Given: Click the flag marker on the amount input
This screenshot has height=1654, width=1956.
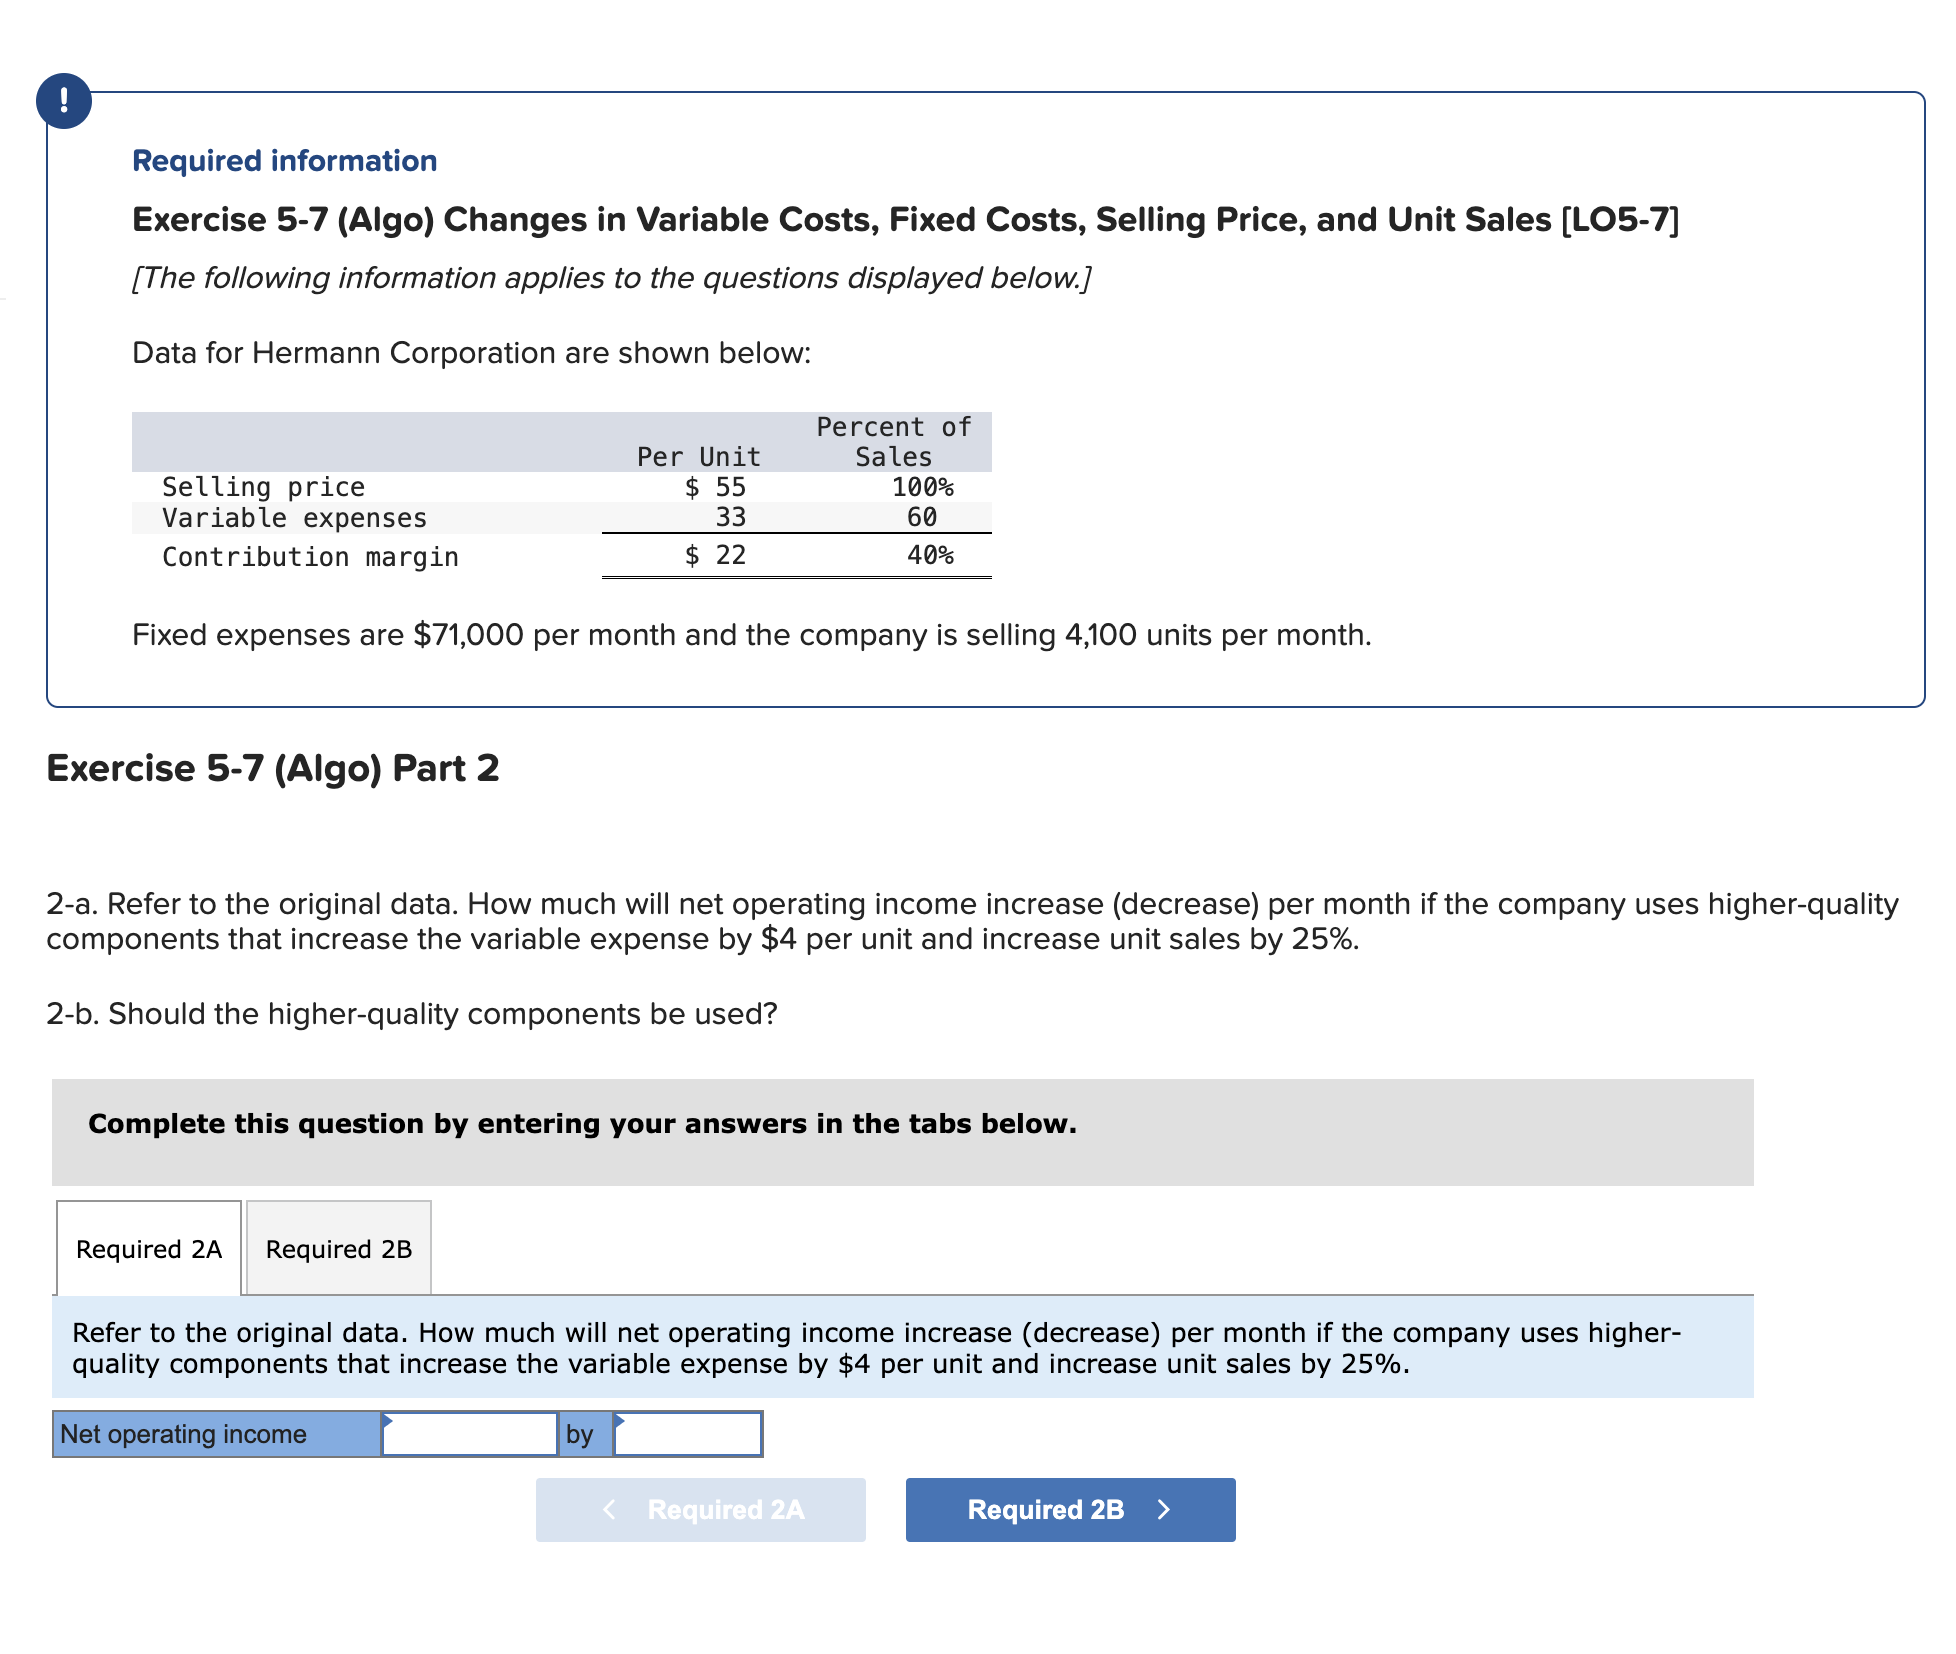Looking at the screenshot, I should (387, 1418).
